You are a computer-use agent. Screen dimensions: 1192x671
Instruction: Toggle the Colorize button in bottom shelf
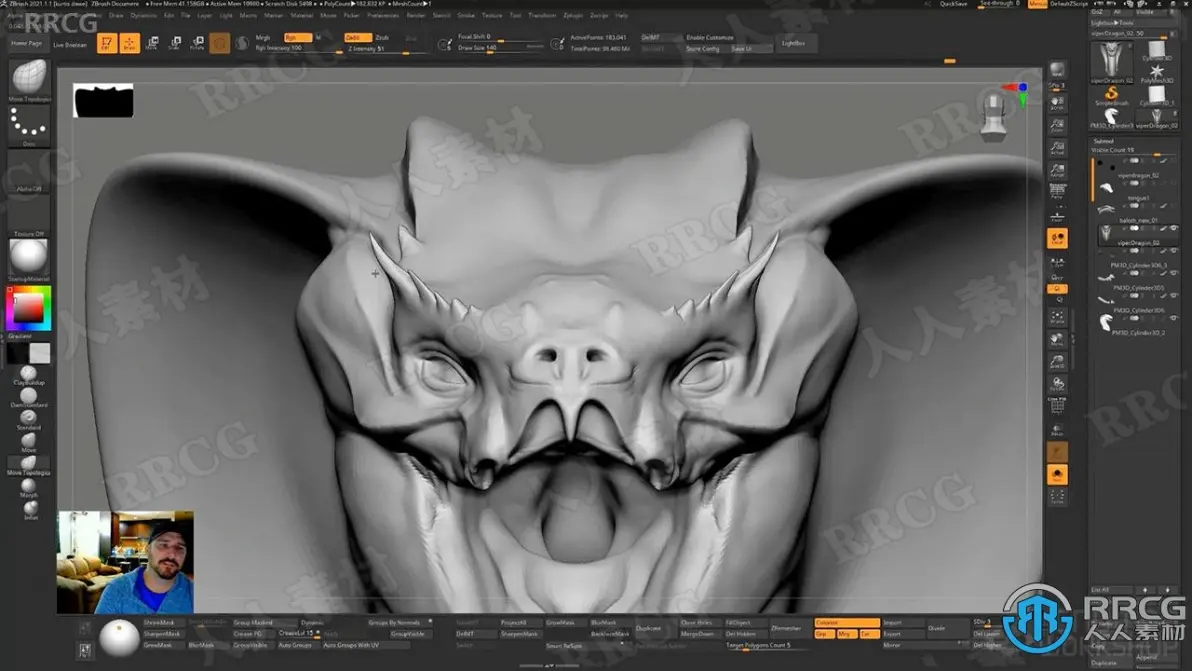(x=847, y=622)
